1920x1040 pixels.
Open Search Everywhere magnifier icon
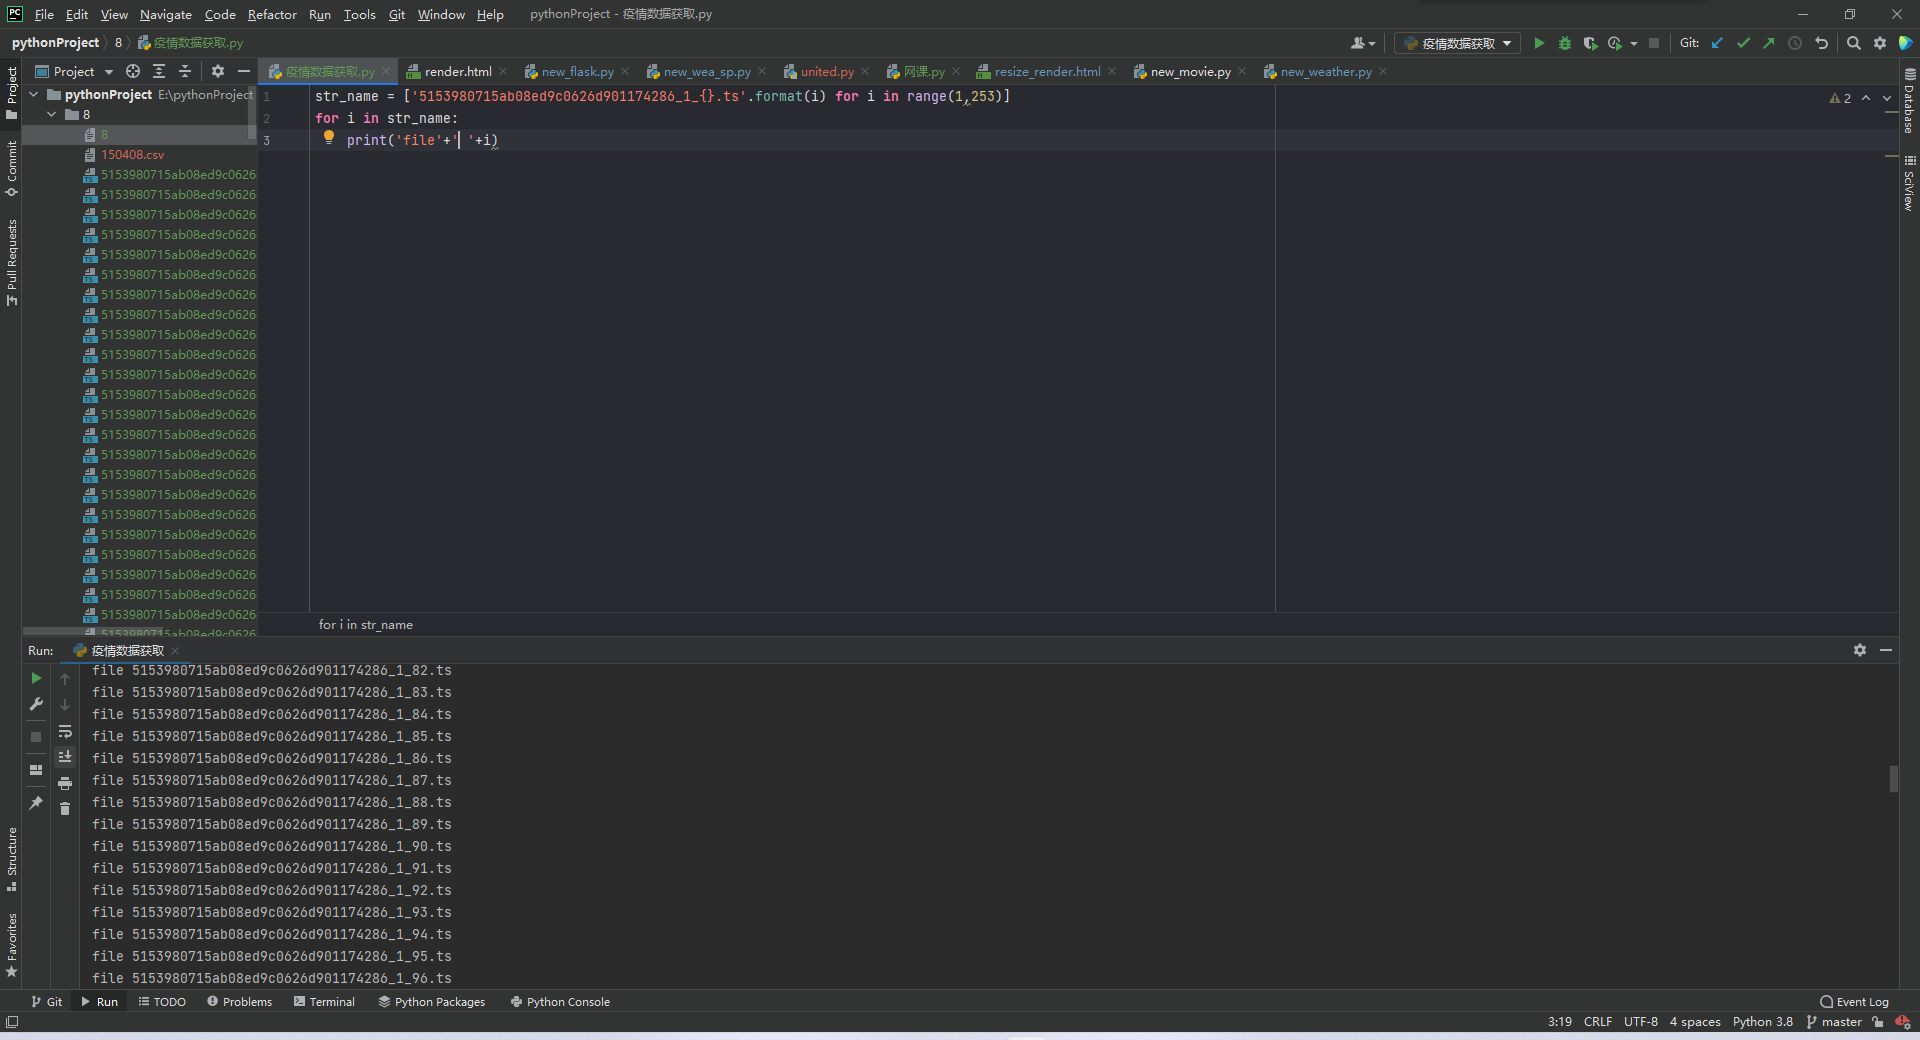(x=1853, y=43)
